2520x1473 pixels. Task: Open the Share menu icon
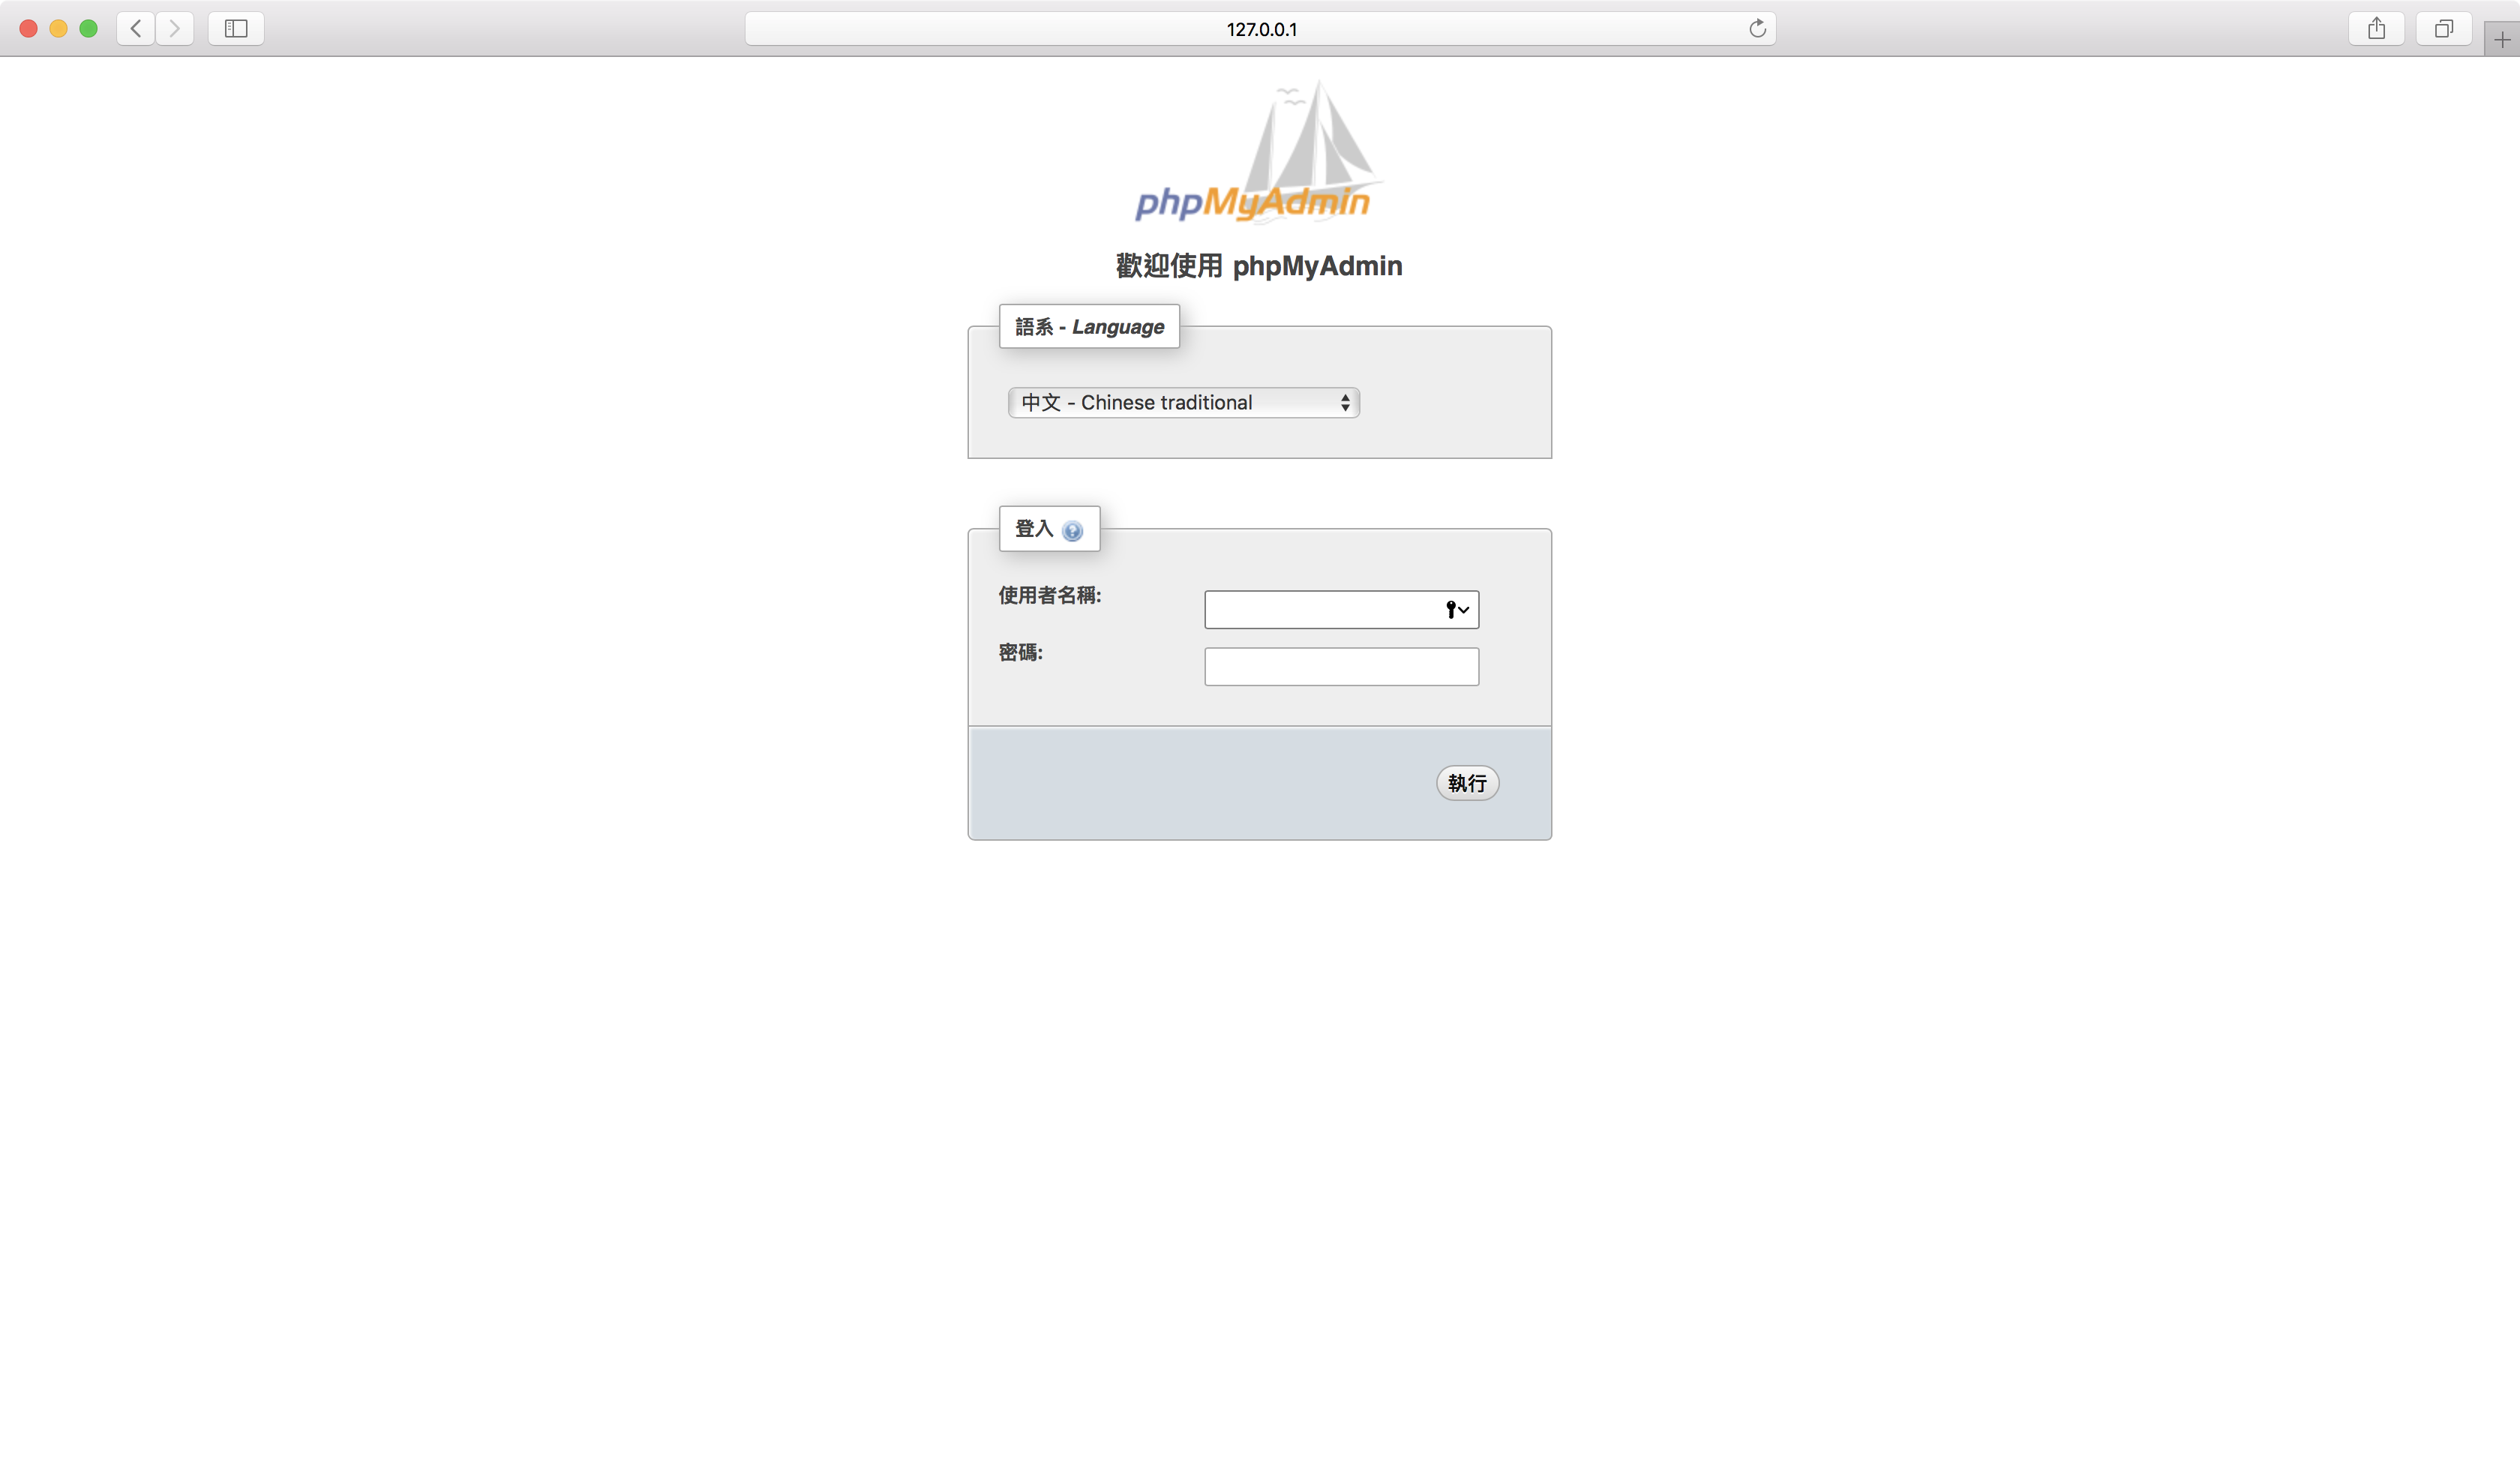click(2376, 28)
